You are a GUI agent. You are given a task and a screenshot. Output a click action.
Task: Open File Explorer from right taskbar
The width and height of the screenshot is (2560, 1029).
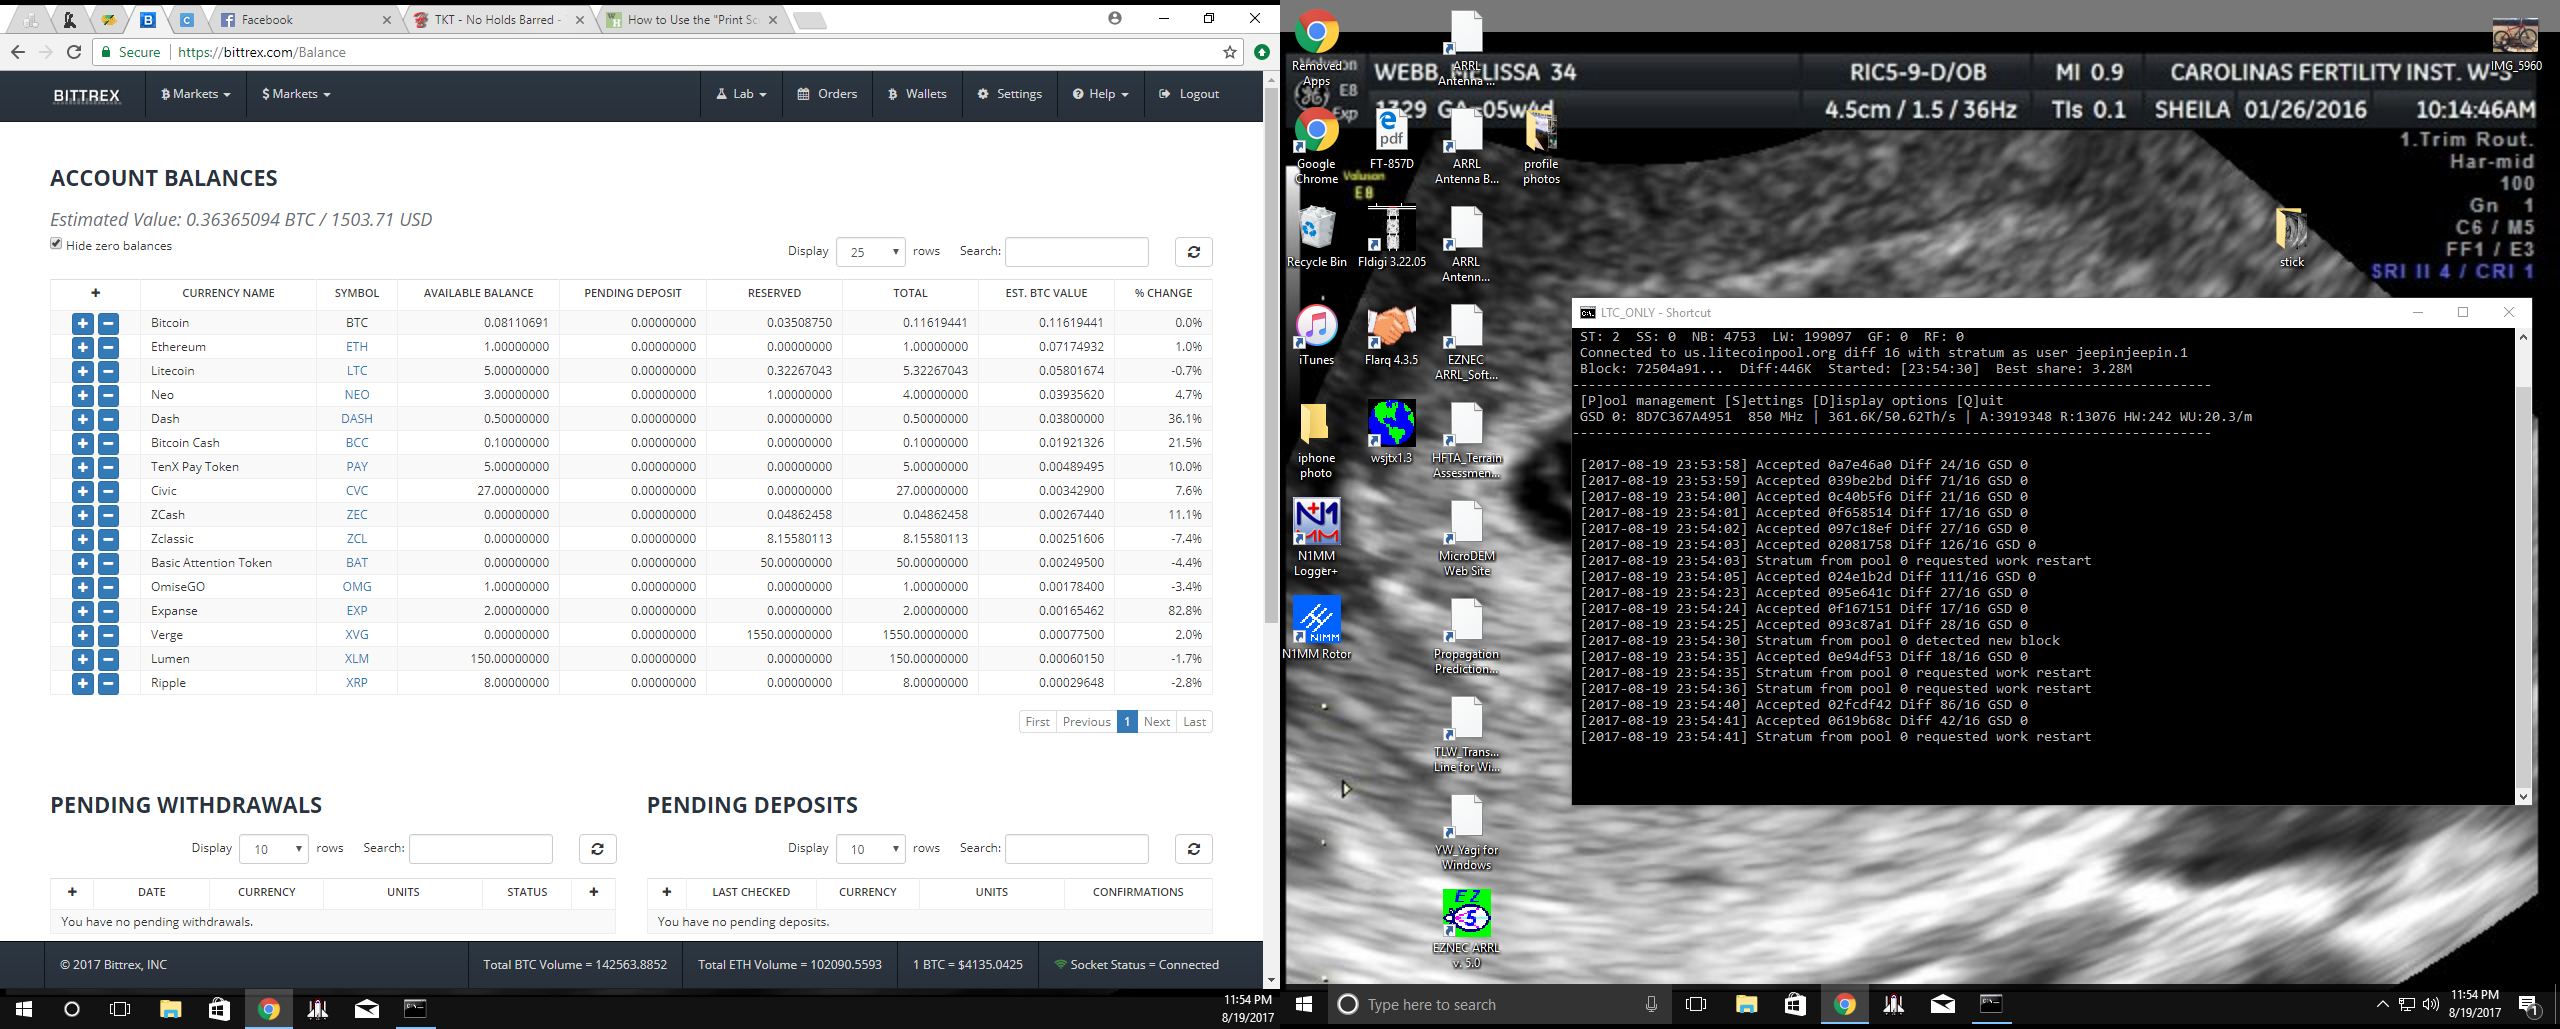1746,1004
